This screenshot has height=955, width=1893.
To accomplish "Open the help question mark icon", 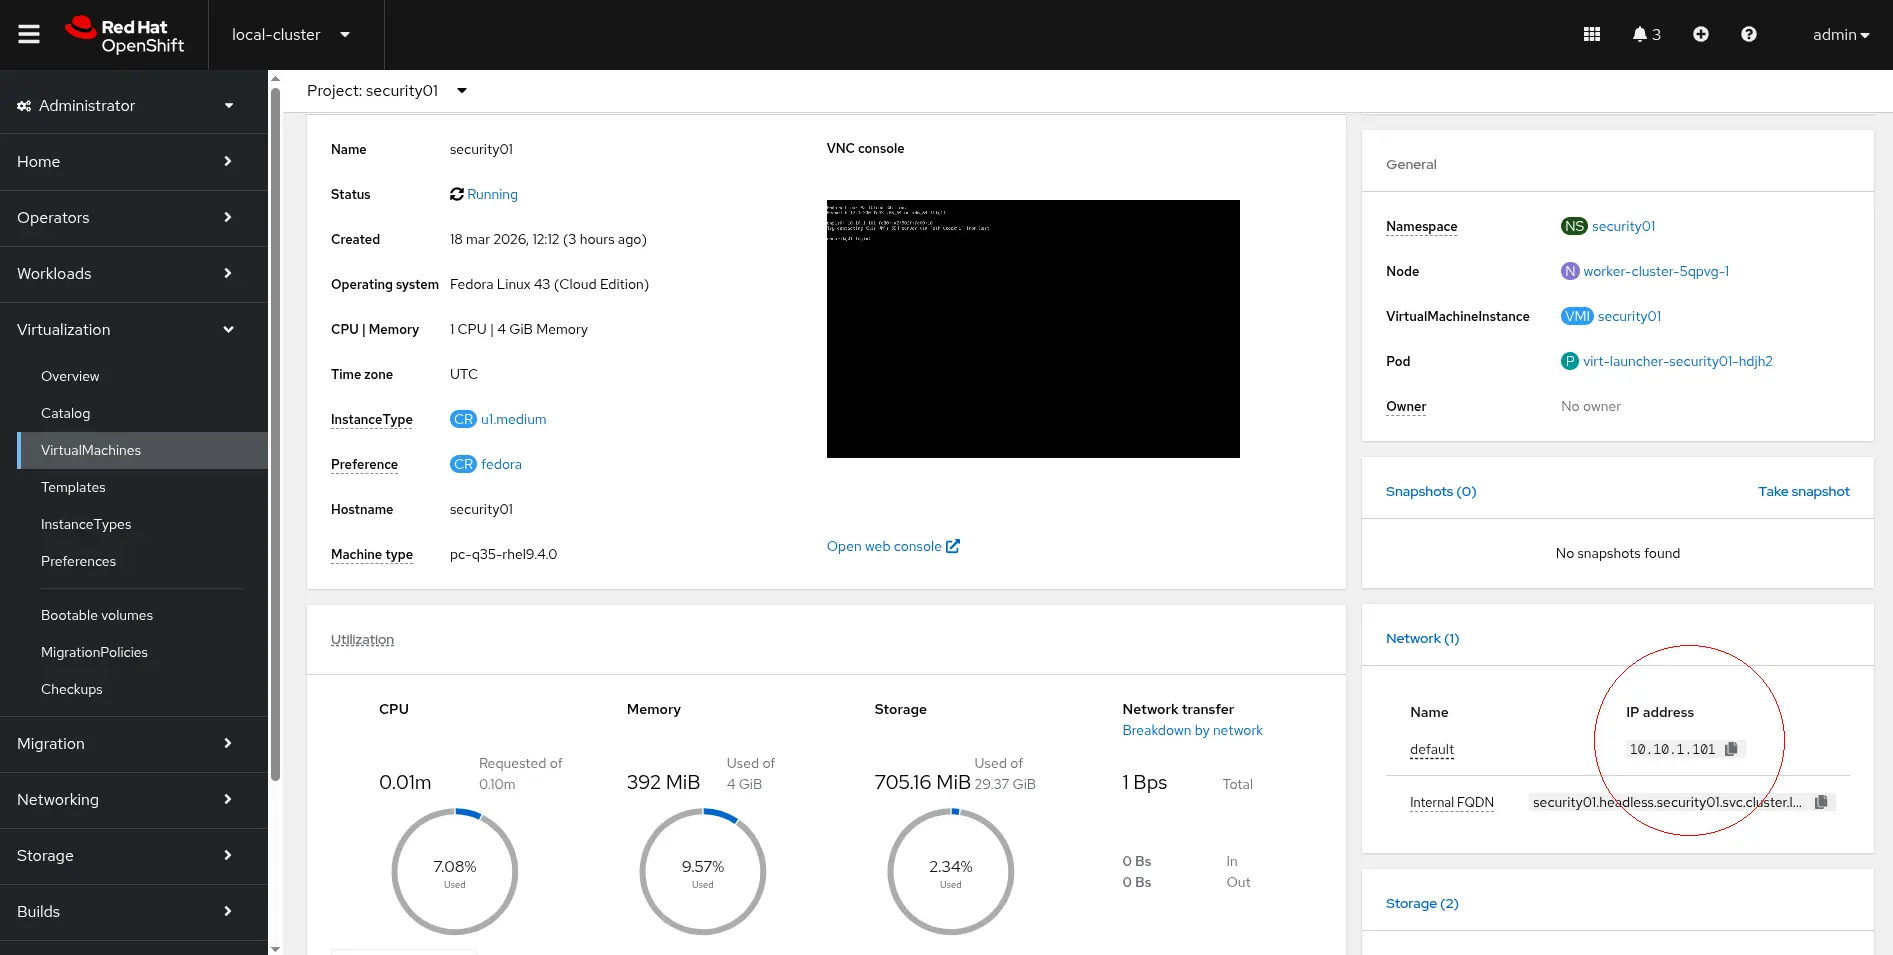I will coord(1748,34).
